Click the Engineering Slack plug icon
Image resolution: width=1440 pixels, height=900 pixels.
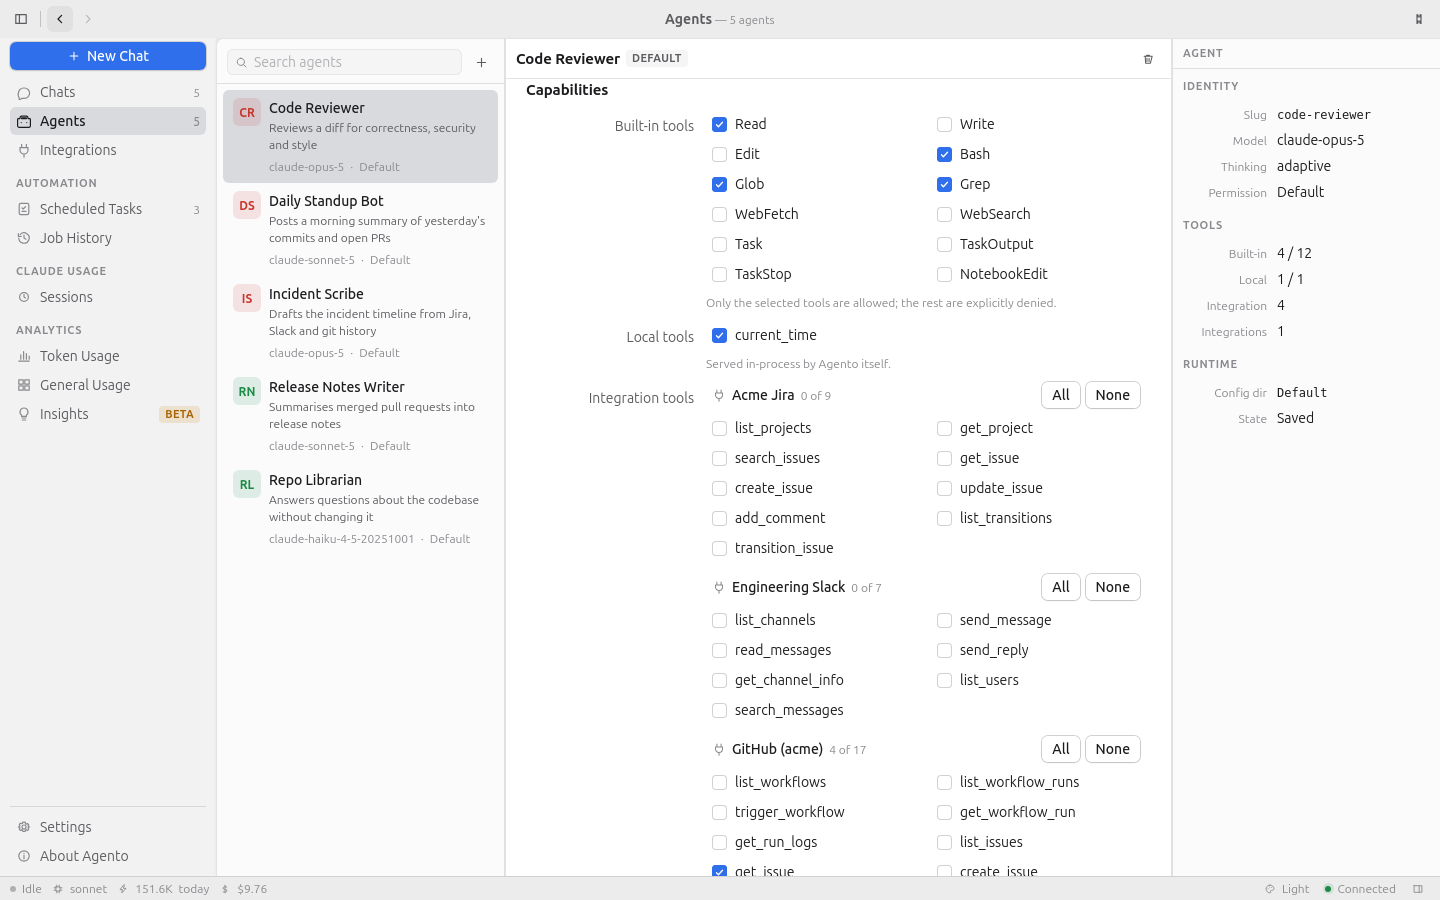click(719, 587)
